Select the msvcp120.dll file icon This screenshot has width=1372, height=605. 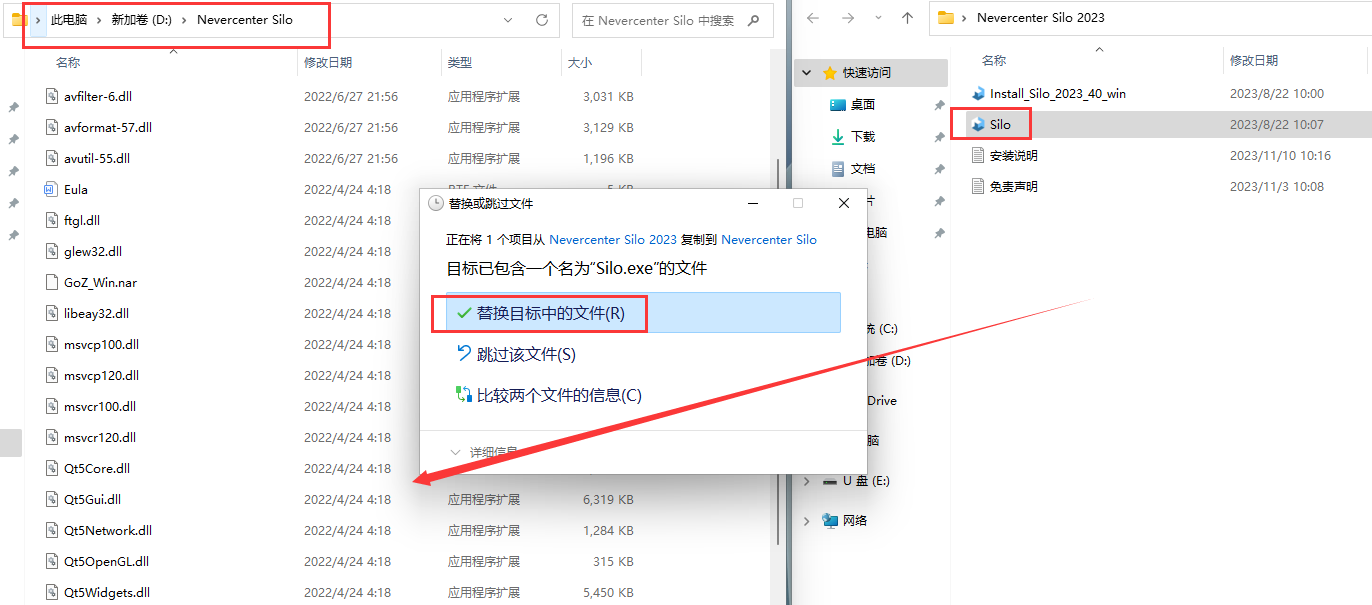[x=52, y=375]
